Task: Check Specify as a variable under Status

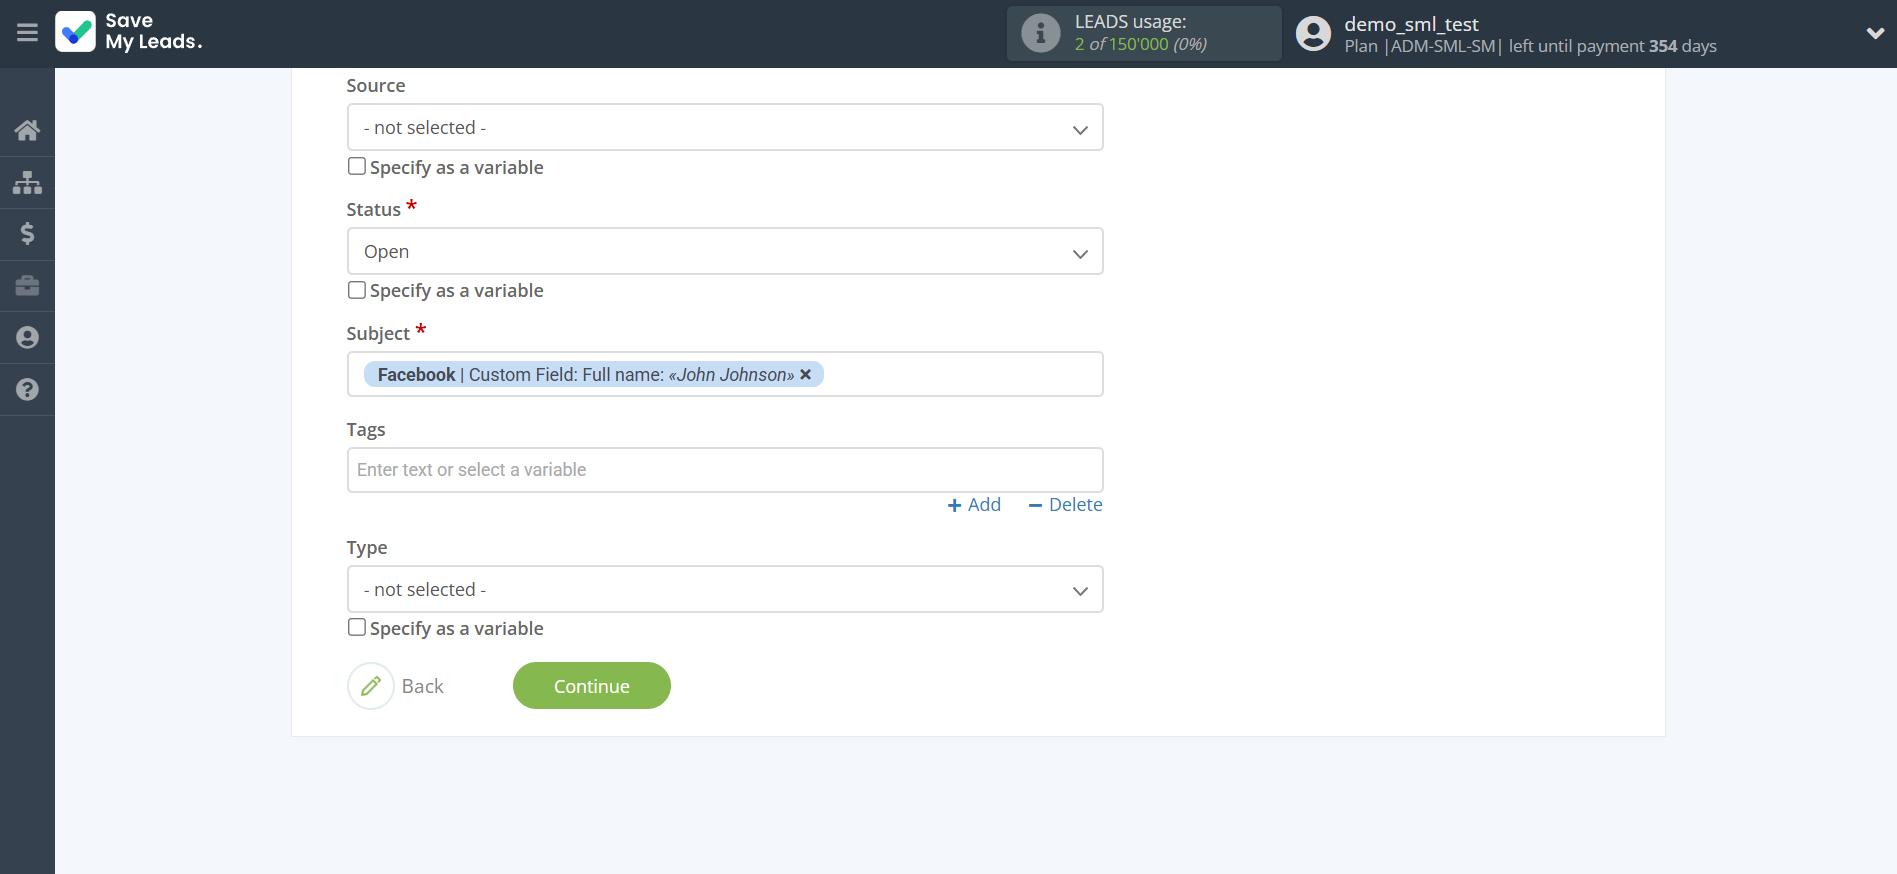Action: (x=357, y=290)
